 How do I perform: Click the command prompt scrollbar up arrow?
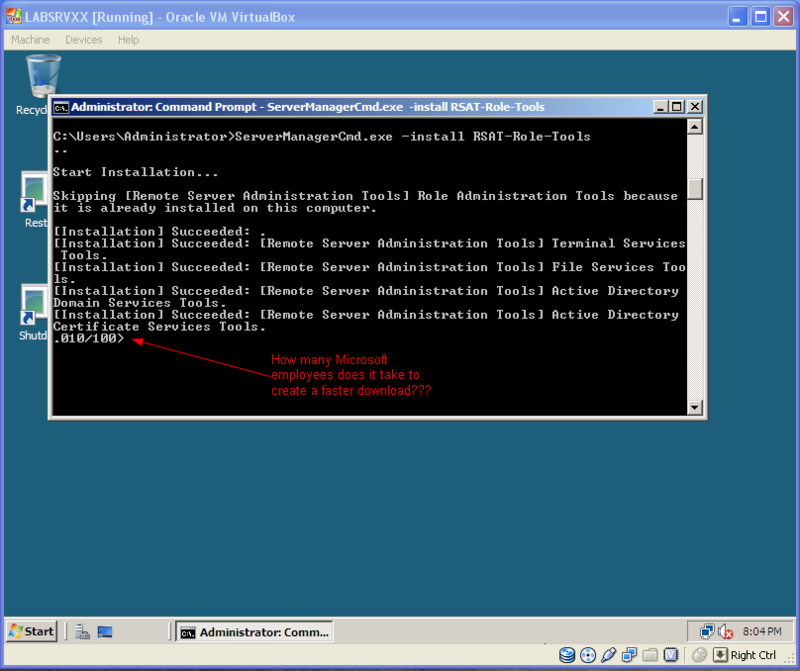[695, 127]
